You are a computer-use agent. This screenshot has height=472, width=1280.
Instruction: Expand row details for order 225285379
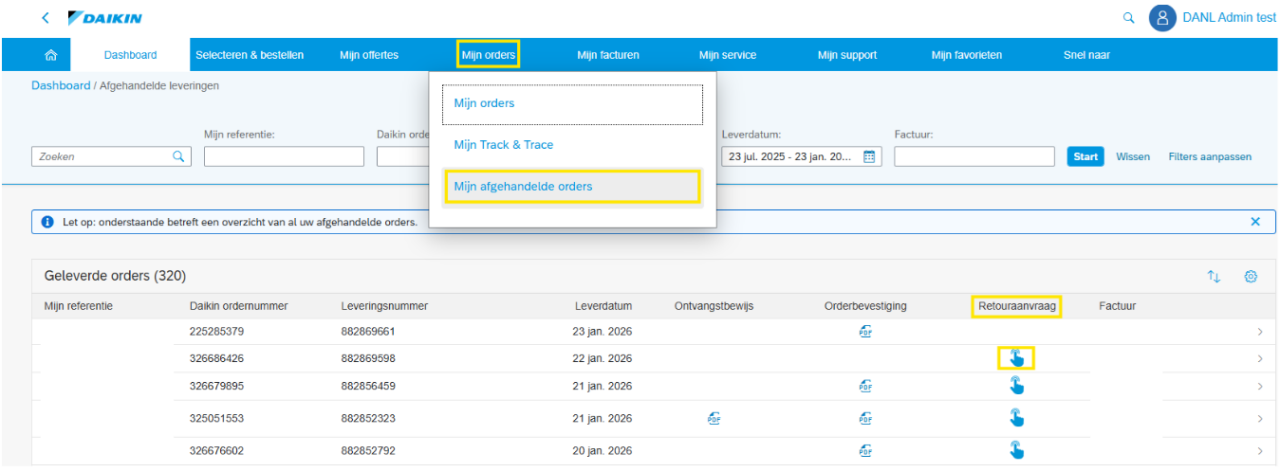pos(1259,332)
